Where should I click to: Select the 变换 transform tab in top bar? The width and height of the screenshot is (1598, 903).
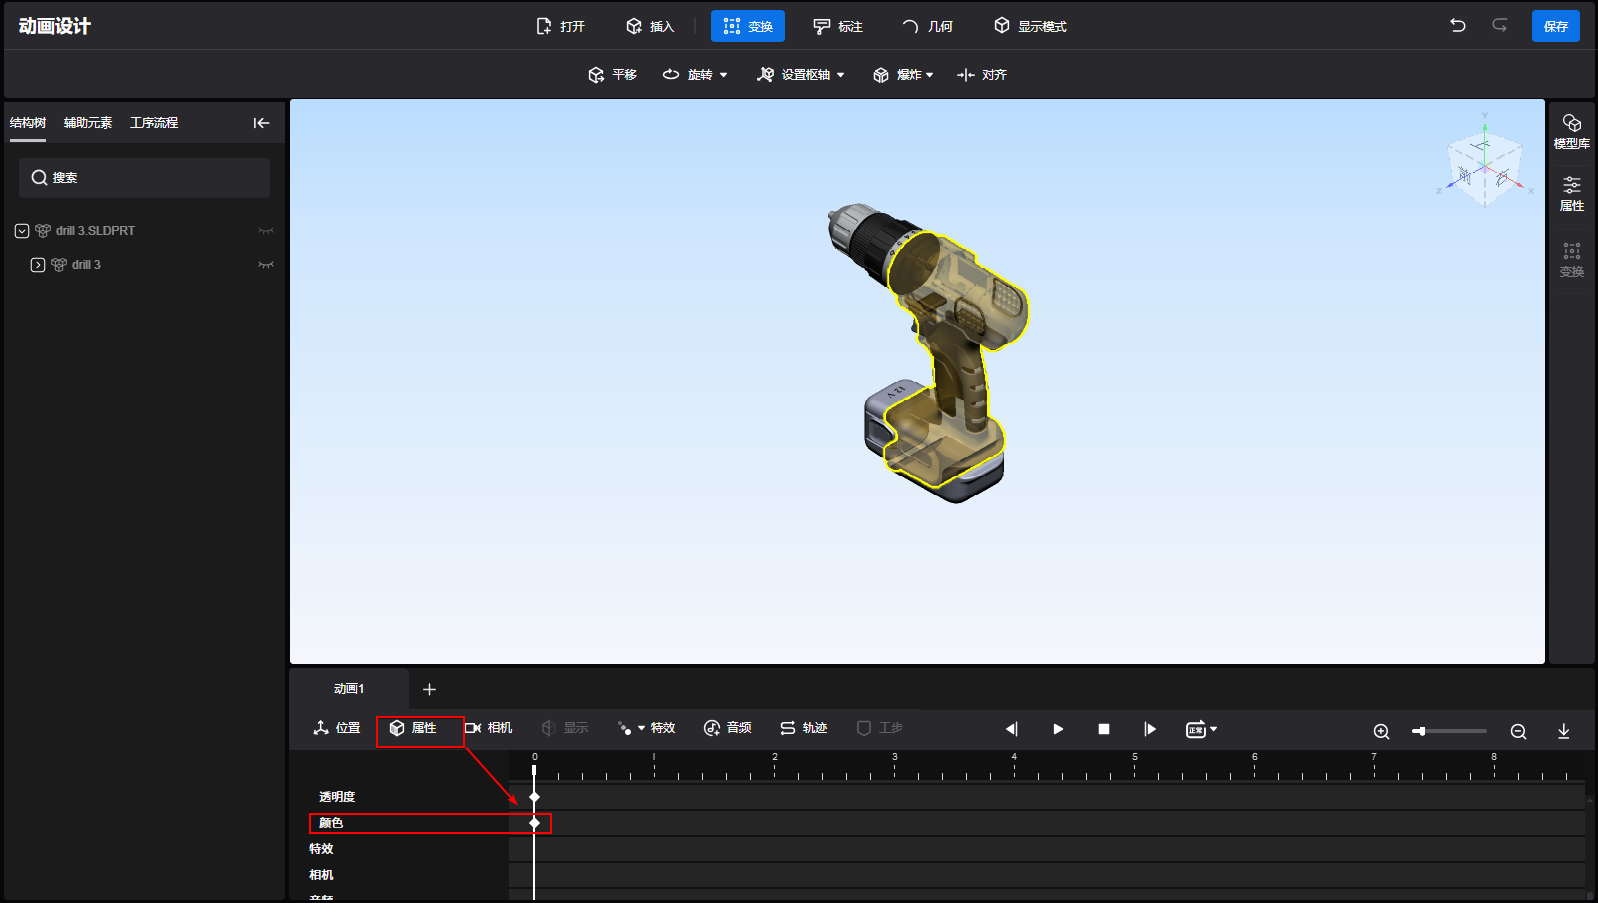tap(748, 26)
